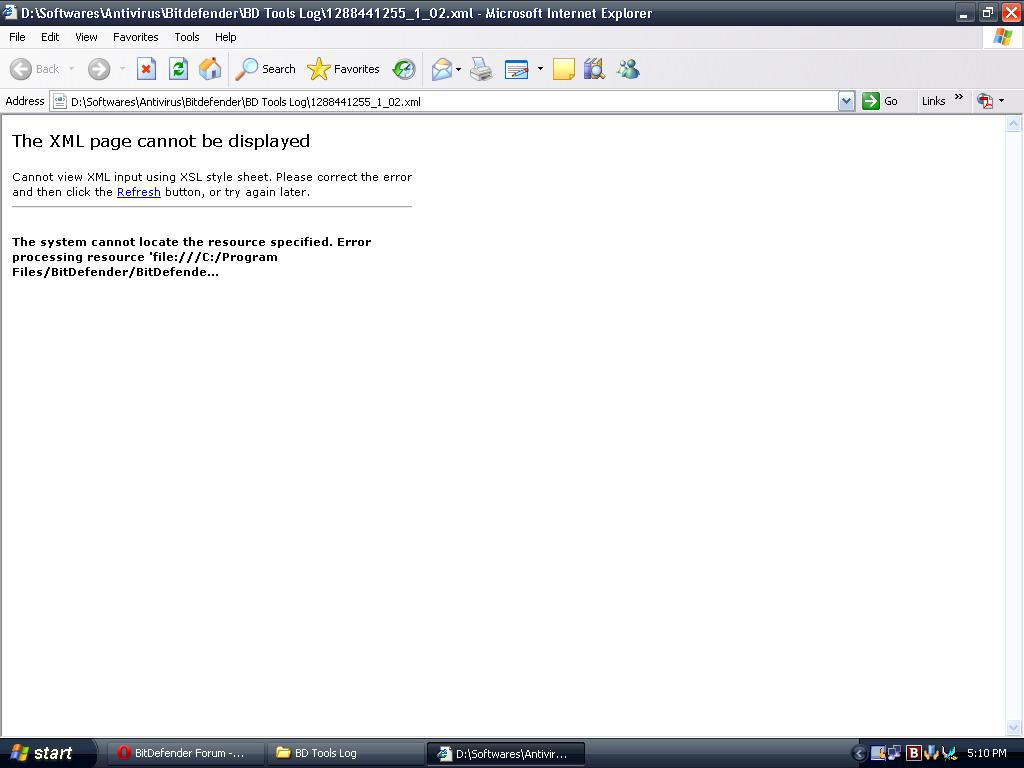Viewport: 1024px width, 768px height.
Task: Click the BitDefender B tray icon
Action: click(x=914, y=753)
